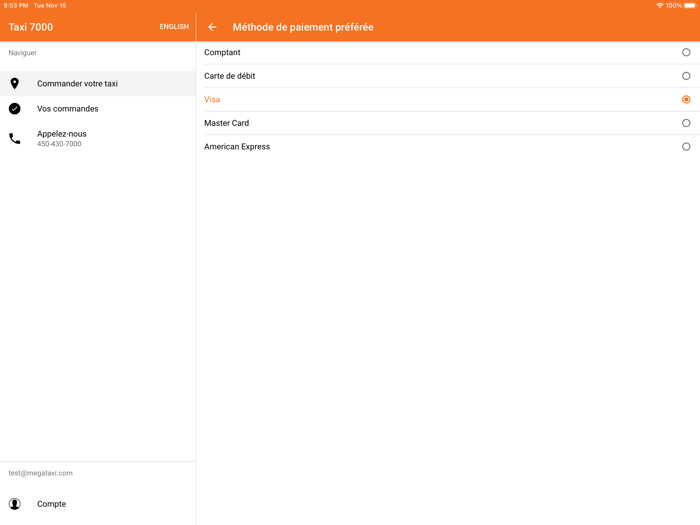Image resolution: width=700 pixels, height=525 pixels.
Task: Select the Master Card radio button
Action: [x=686, y=123]
